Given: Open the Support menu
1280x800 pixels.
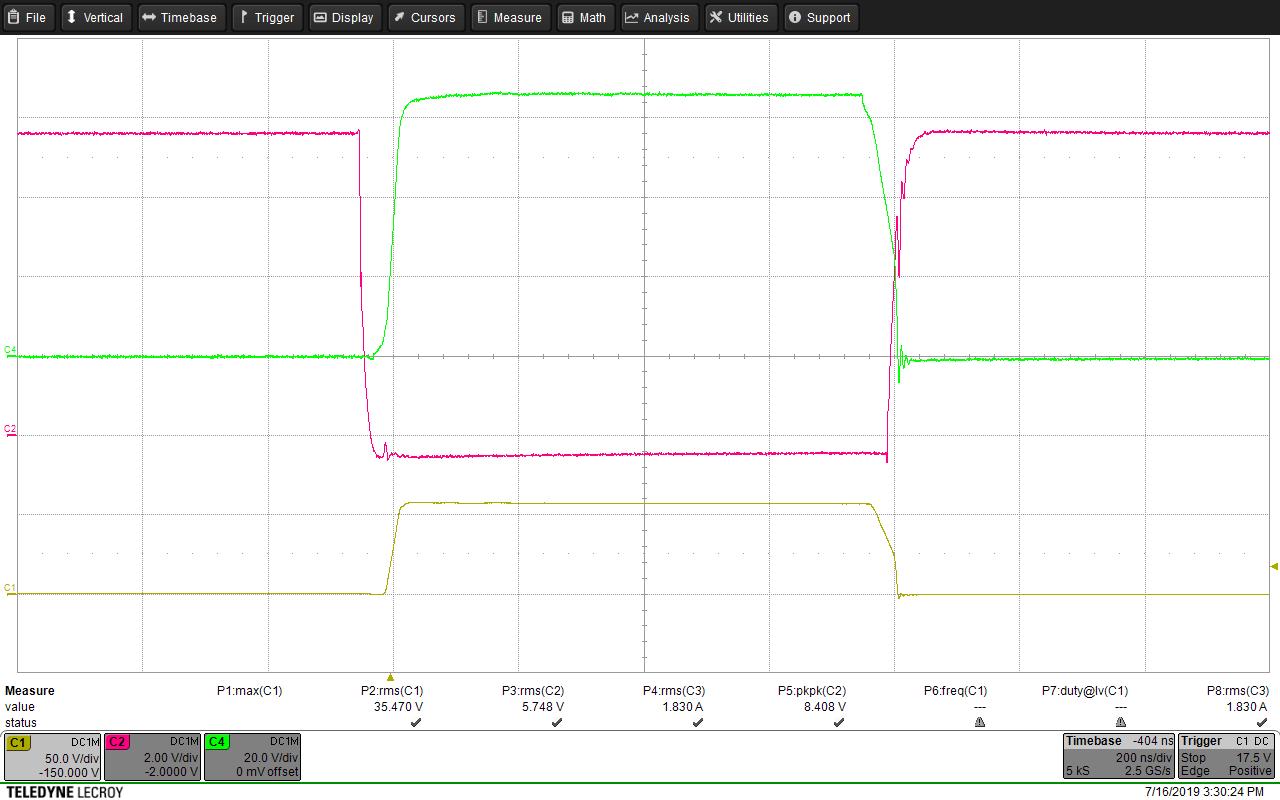Looking at the screenshot, I should pos(820,17).
